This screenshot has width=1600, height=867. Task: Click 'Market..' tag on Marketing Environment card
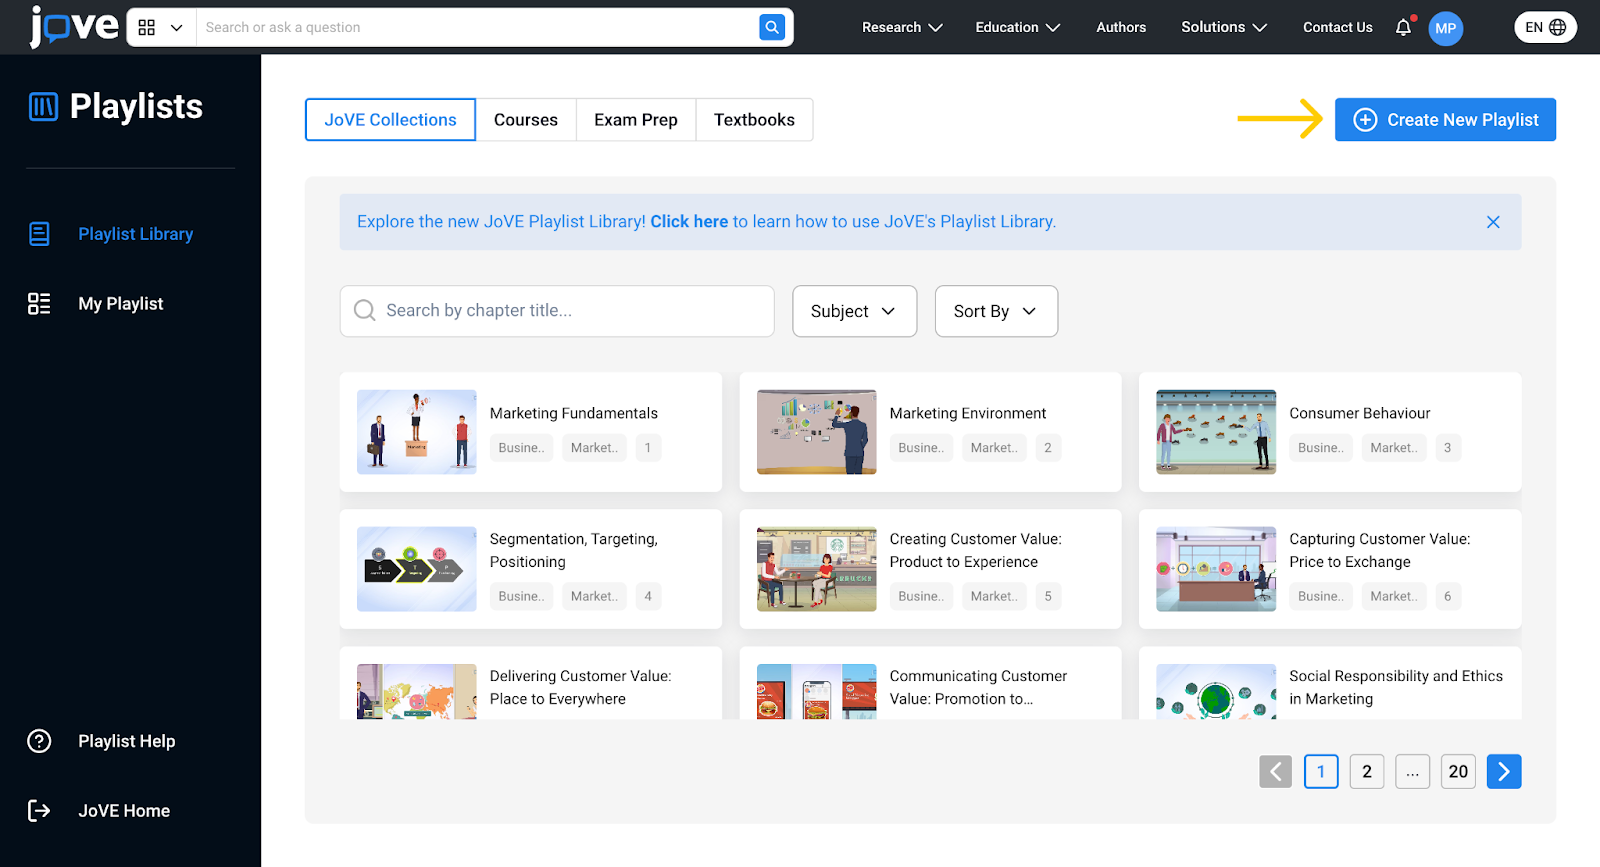[994, 448]
